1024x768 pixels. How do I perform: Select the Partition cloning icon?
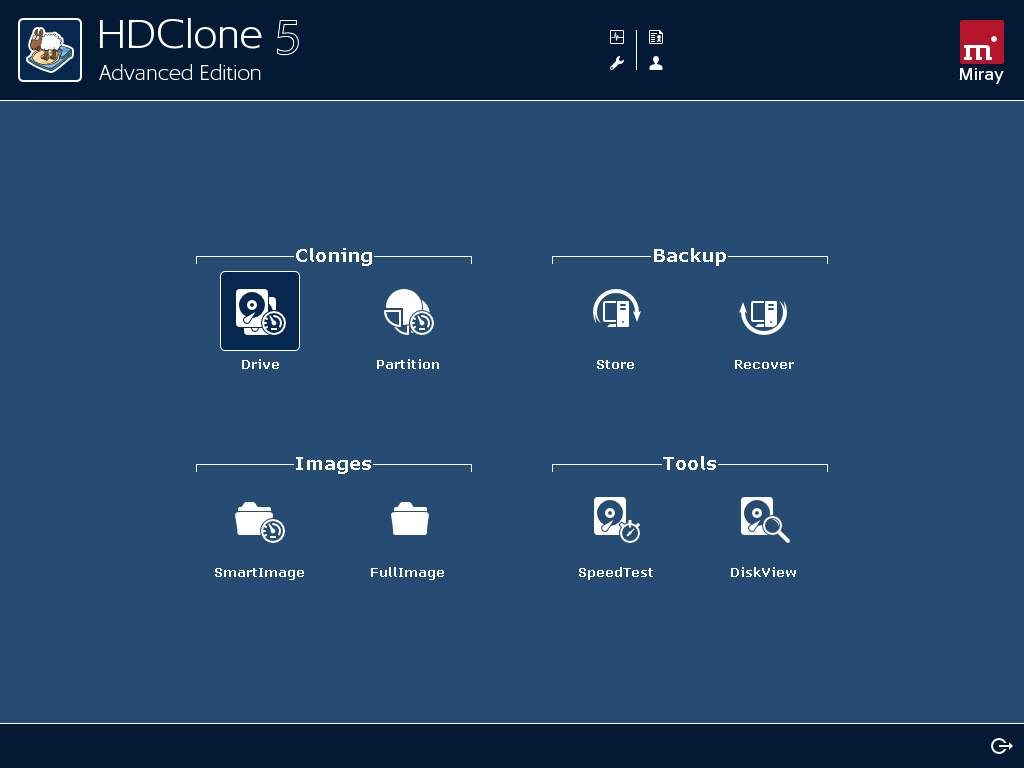coord(408,312)
